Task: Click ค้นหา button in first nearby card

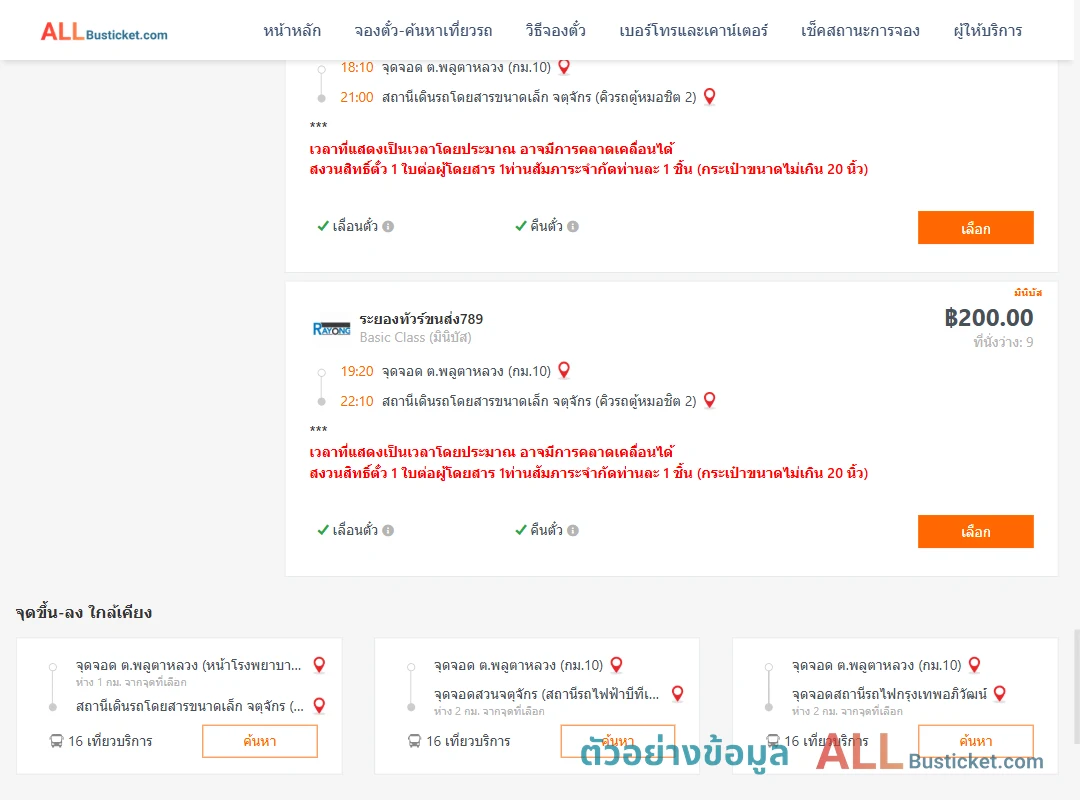Action: click(x=260, y=741)
